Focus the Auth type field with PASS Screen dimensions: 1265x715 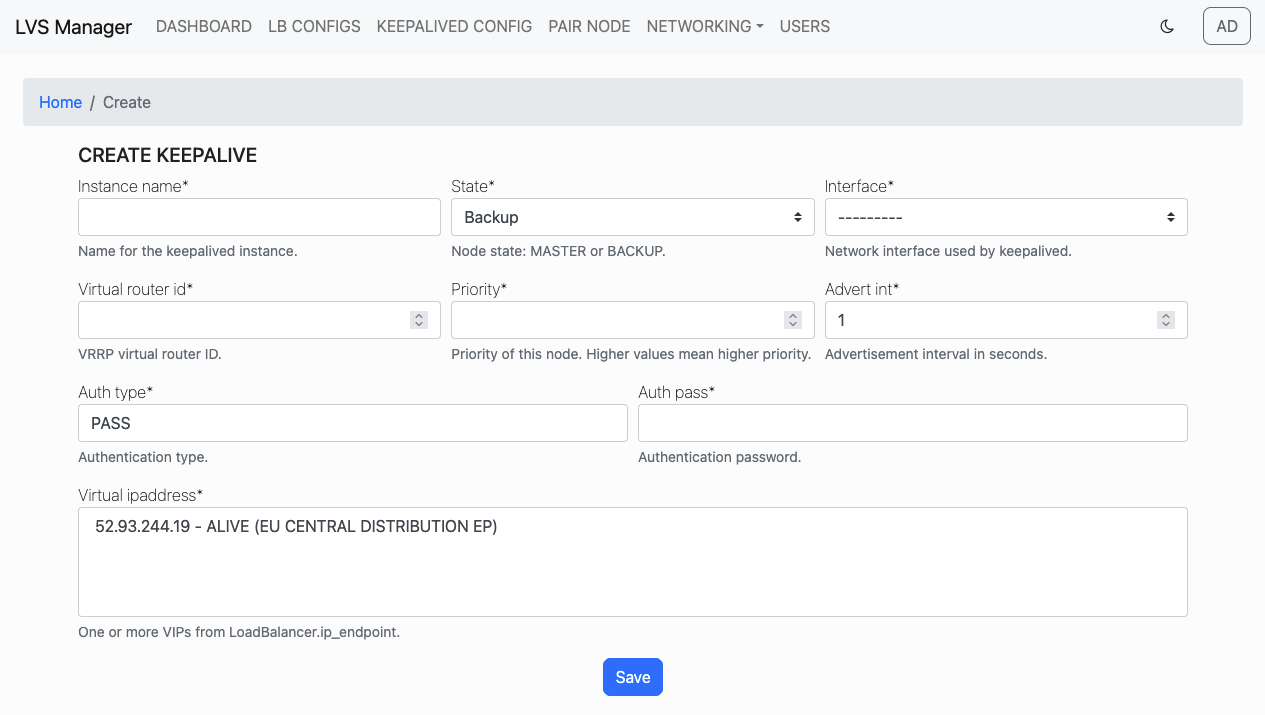coord(353,423)
